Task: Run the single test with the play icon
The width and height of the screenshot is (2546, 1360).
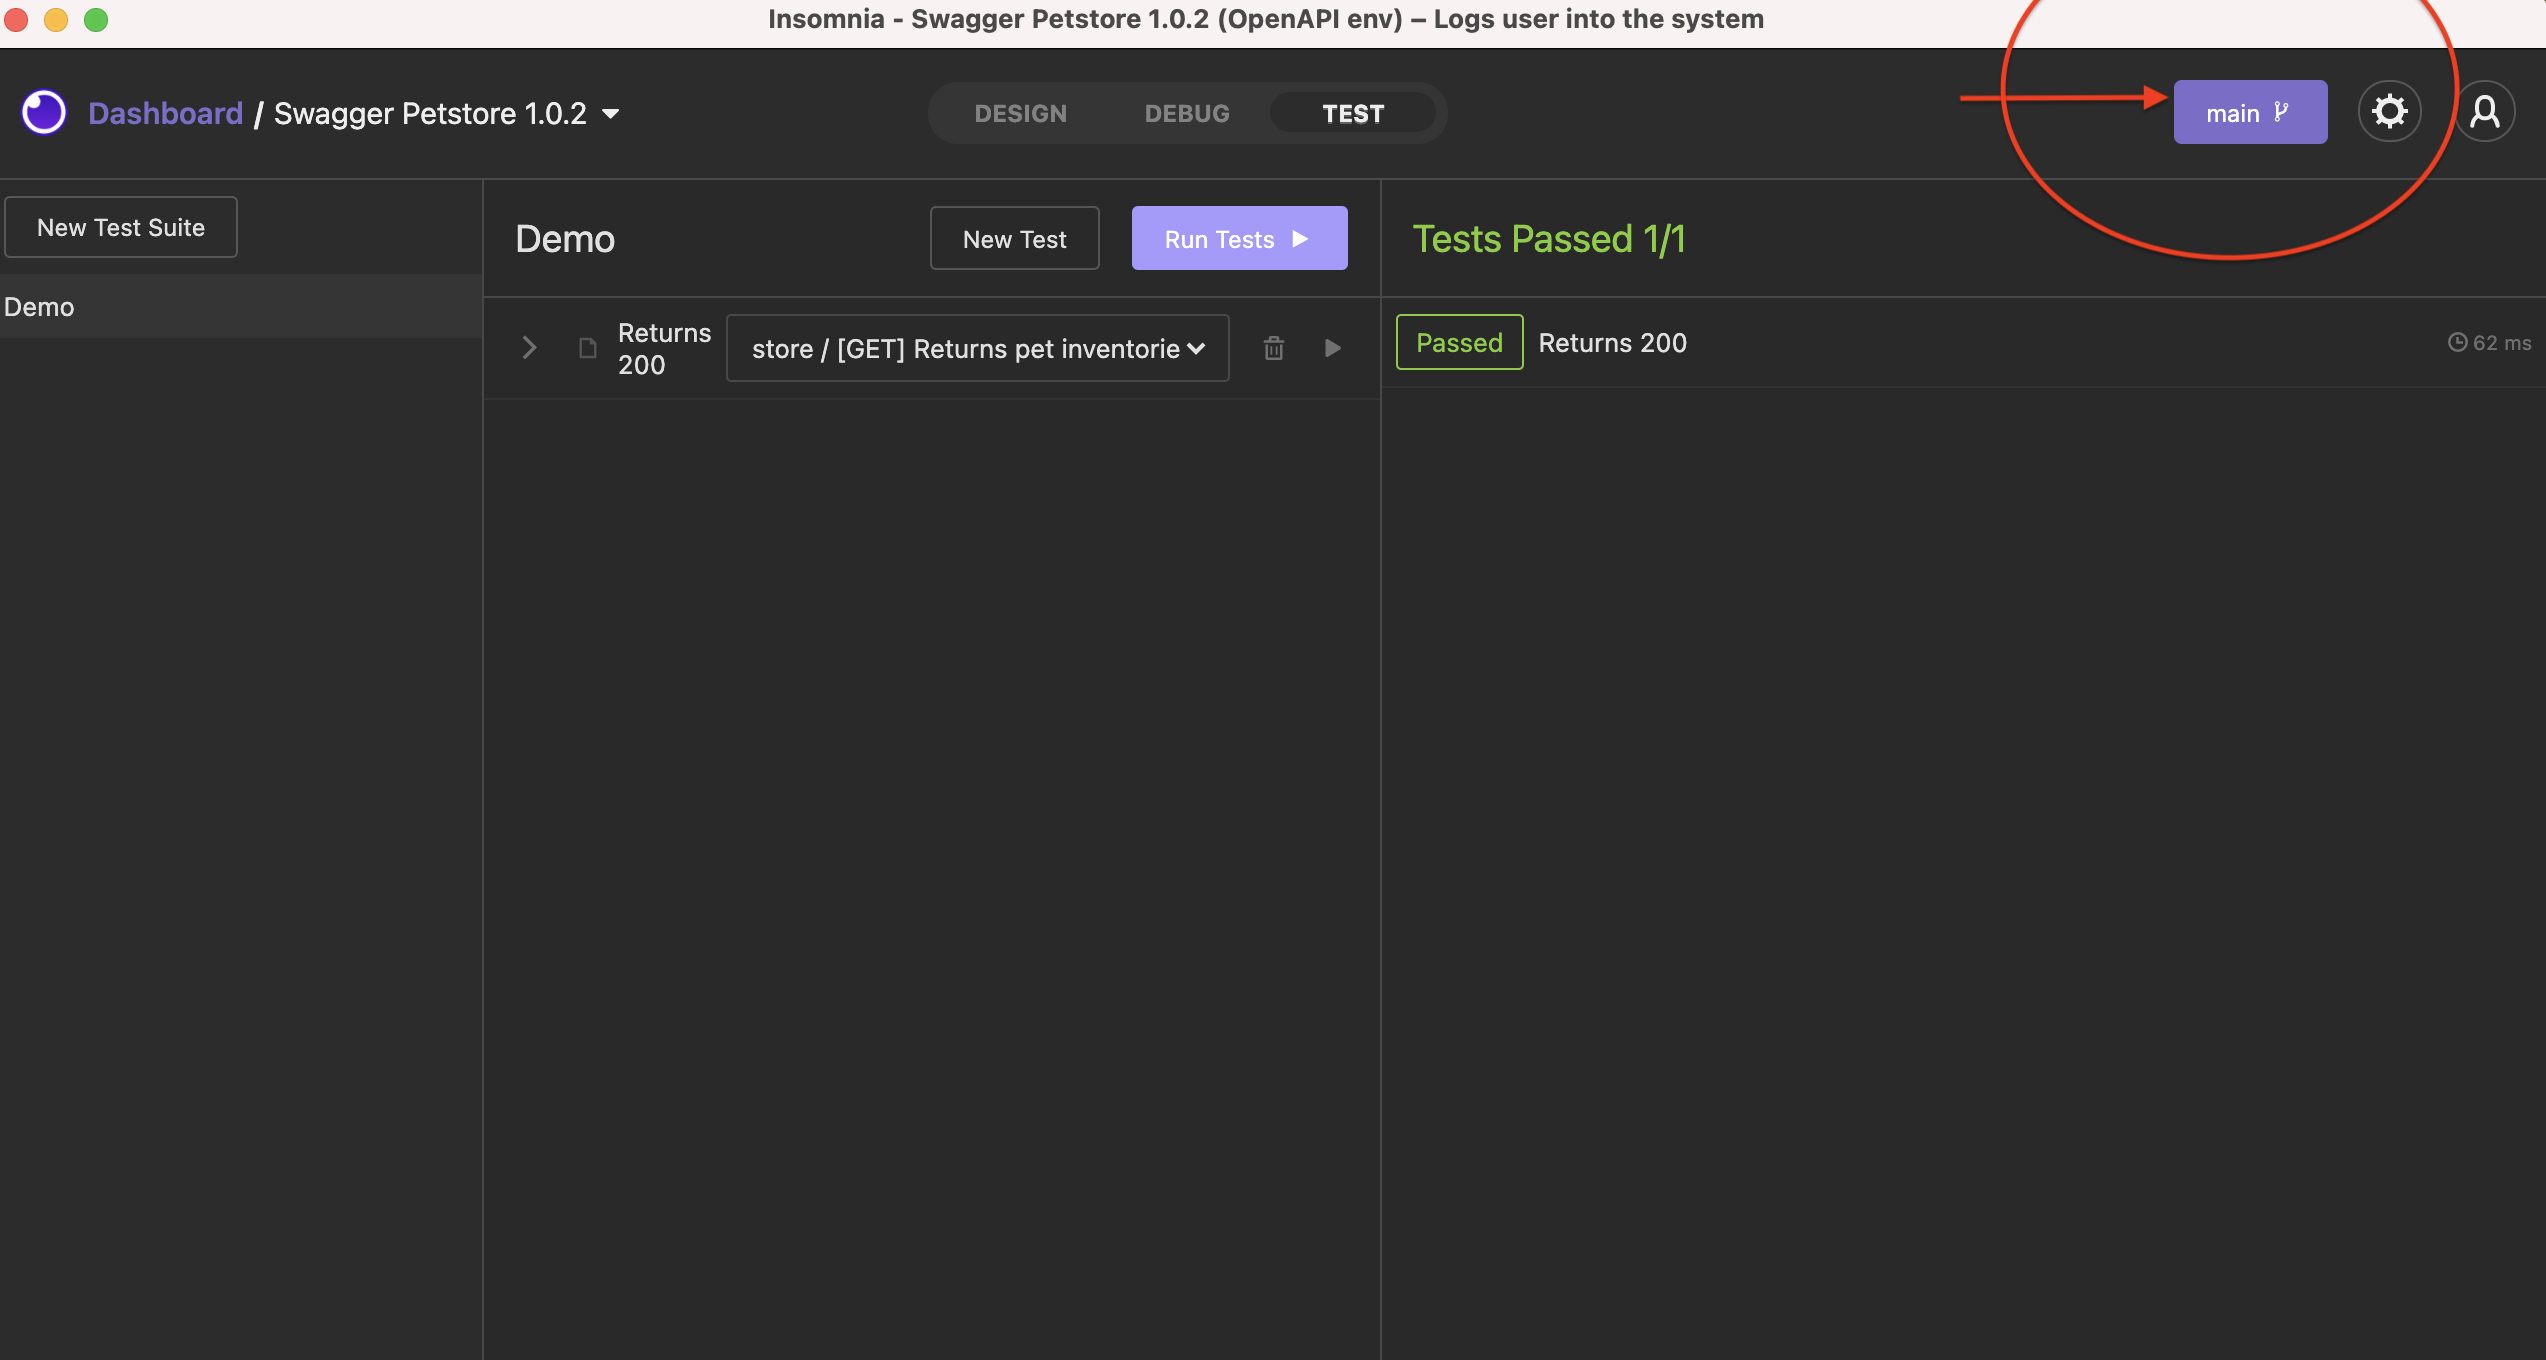Action: pos(1332,348)
